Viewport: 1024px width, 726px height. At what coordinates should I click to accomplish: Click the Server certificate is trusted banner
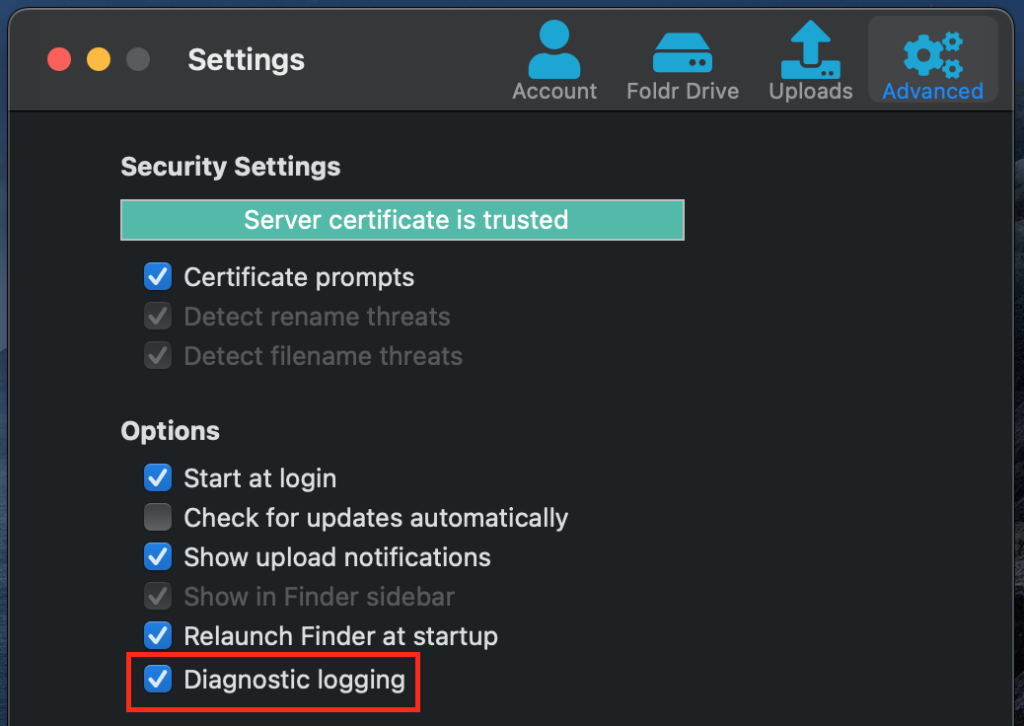402,219
